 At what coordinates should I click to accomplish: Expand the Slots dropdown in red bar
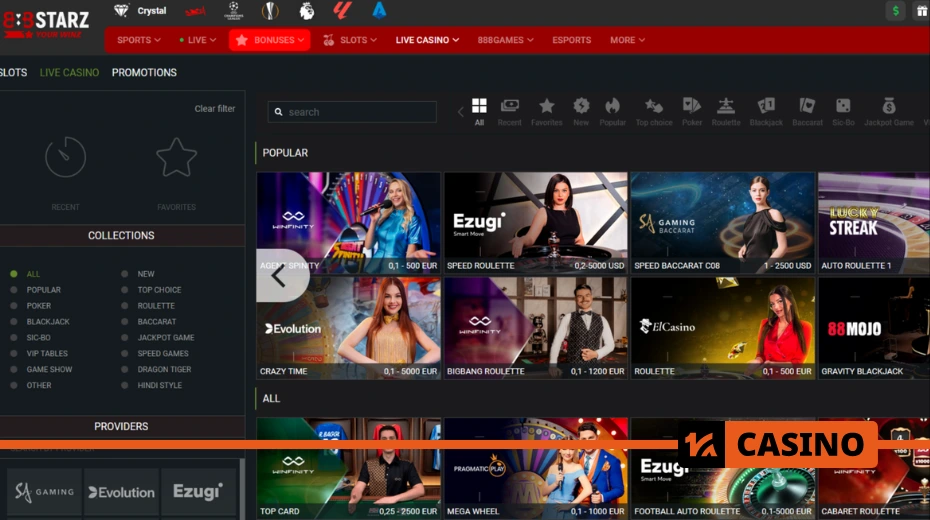(350, 40)
